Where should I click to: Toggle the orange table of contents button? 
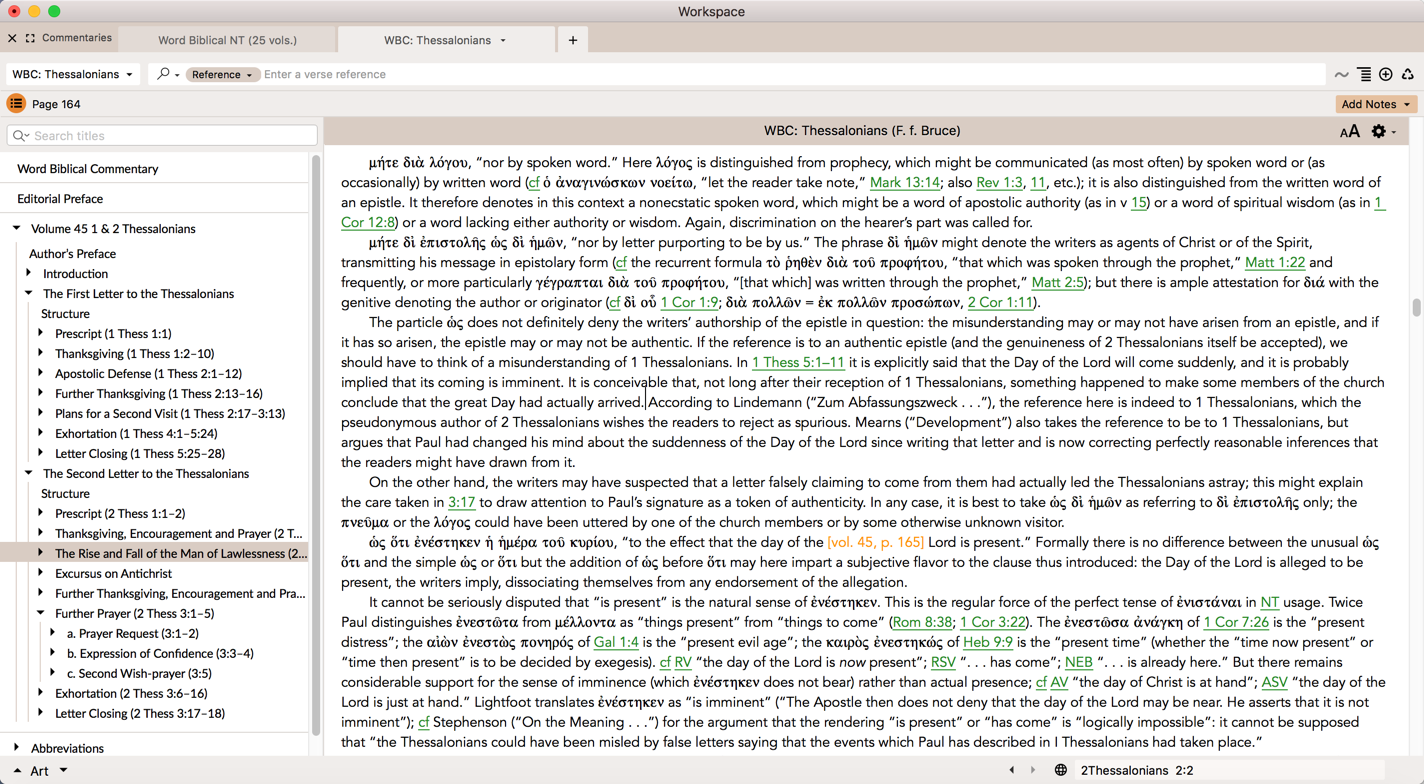tap(16, 104)
